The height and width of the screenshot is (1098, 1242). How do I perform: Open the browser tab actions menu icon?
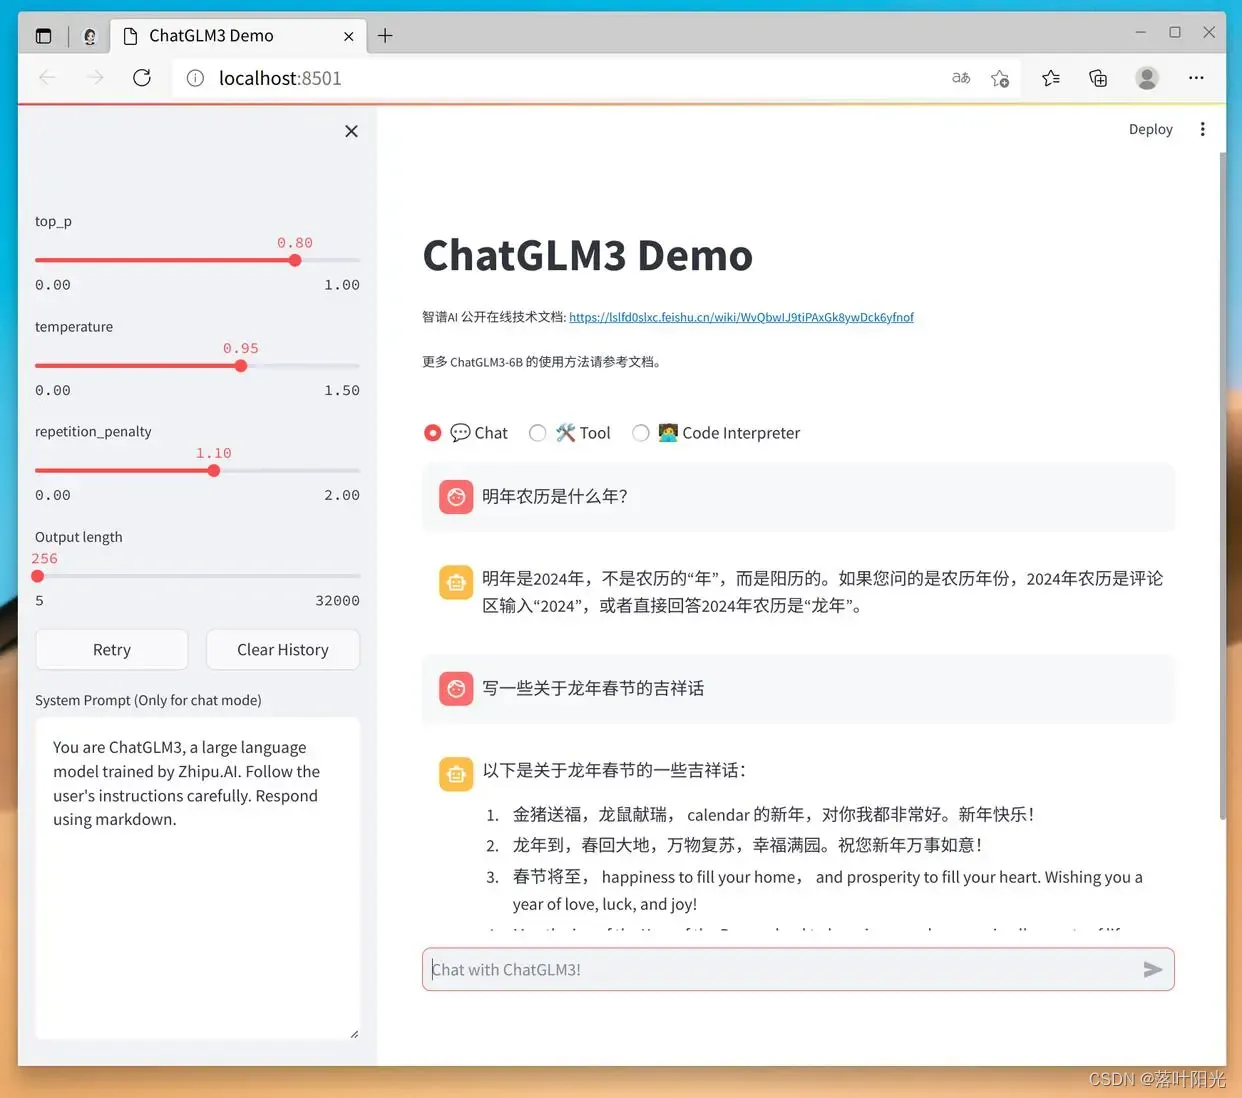tap(43, 36)
